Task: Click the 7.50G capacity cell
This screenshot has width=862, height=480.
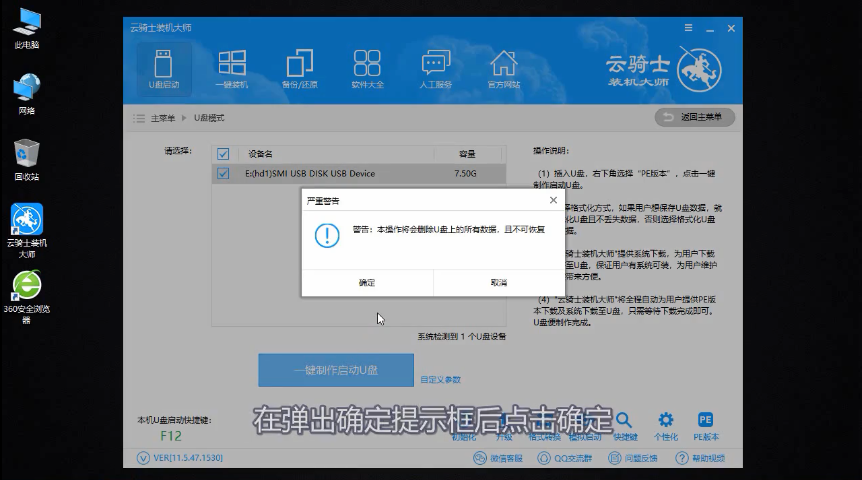Action: pos(465,173)
